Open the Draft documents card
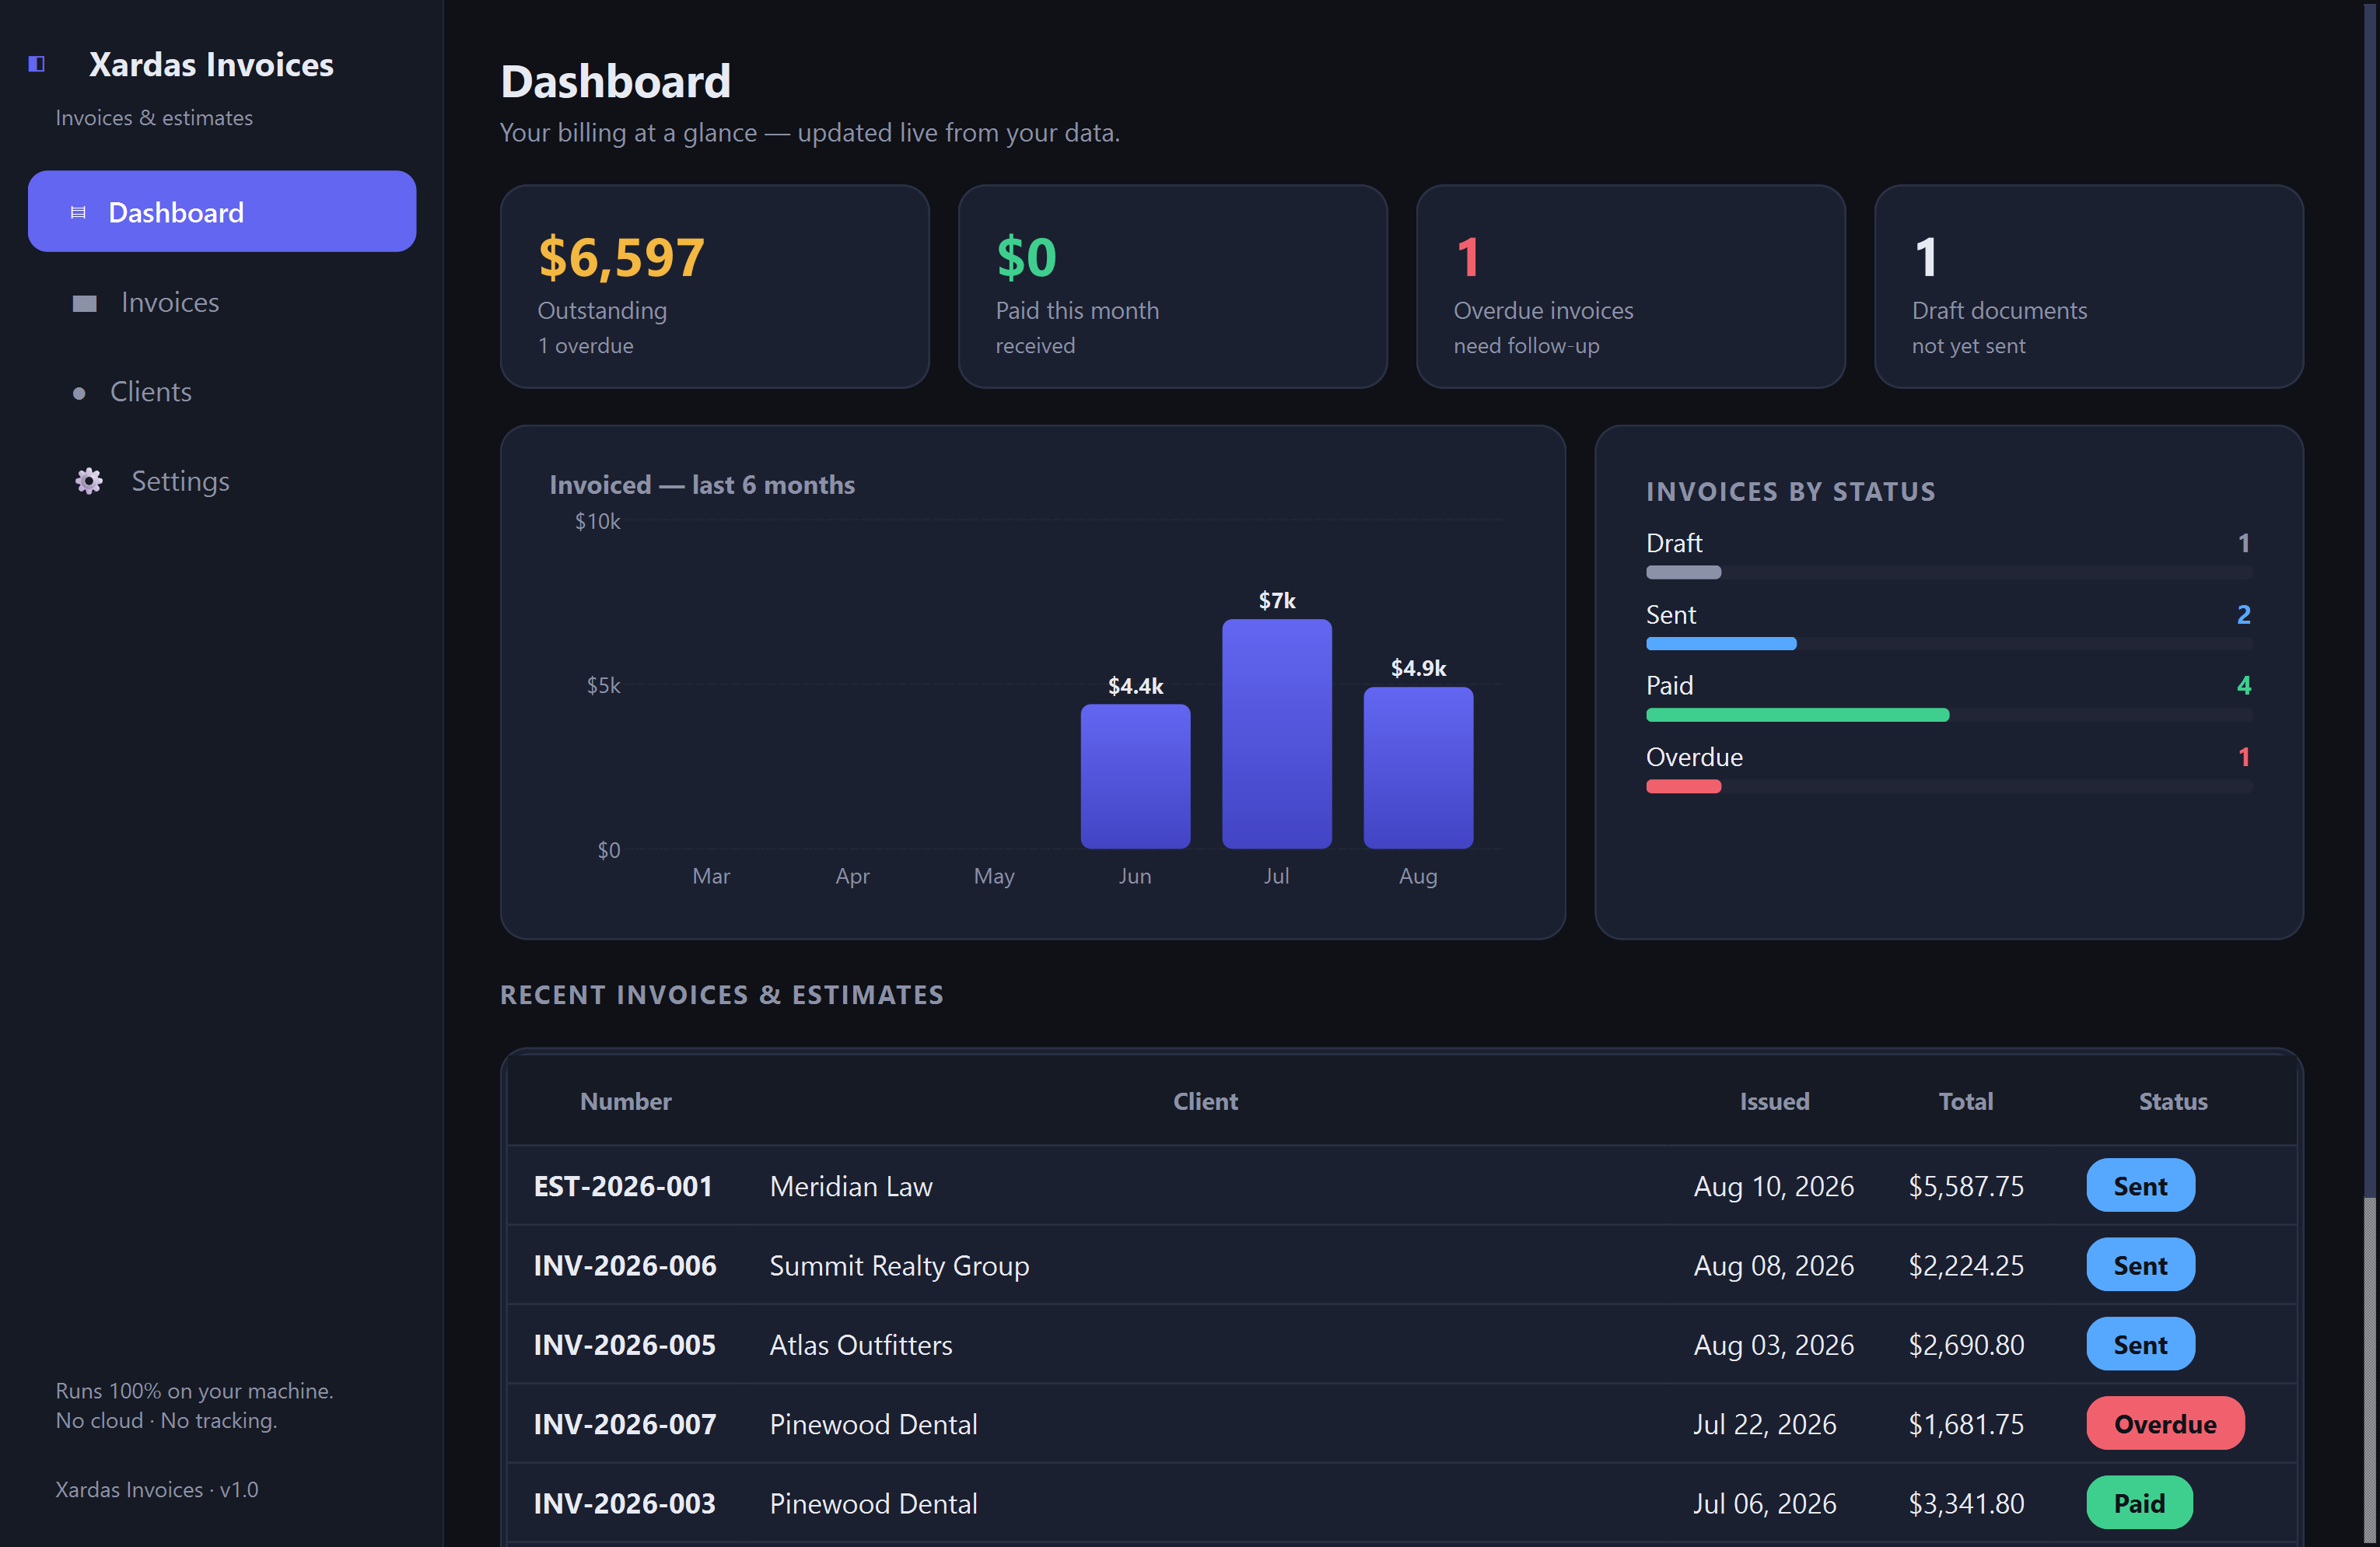Screen dimensions: 2380x1547 coord(2089,286)
